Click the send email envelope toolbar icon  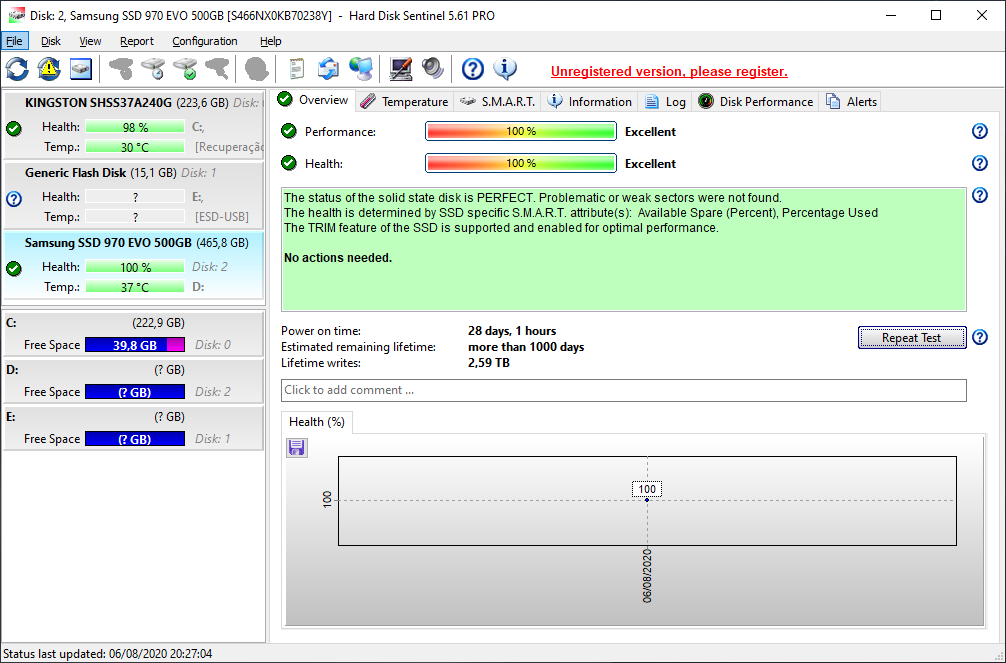[x=328, y=69]
